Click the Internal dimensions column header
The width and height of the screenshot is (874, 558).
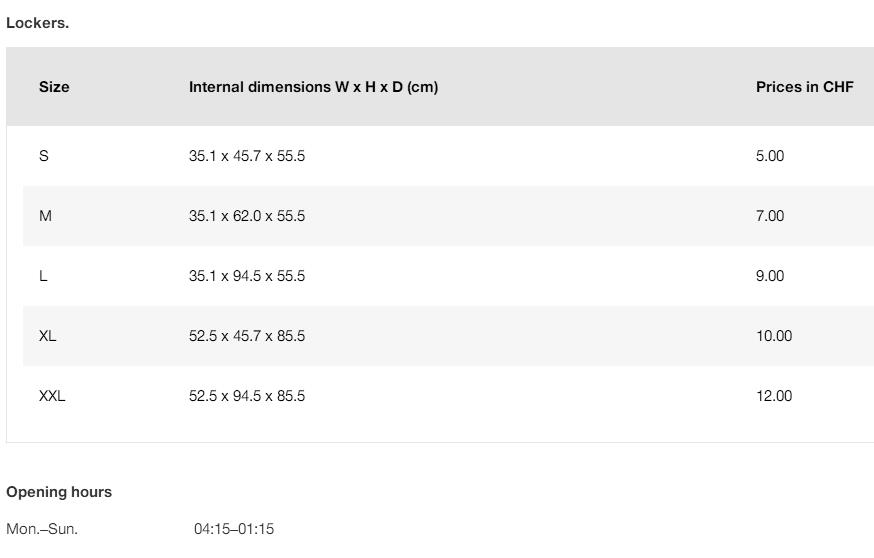(313, 87)
